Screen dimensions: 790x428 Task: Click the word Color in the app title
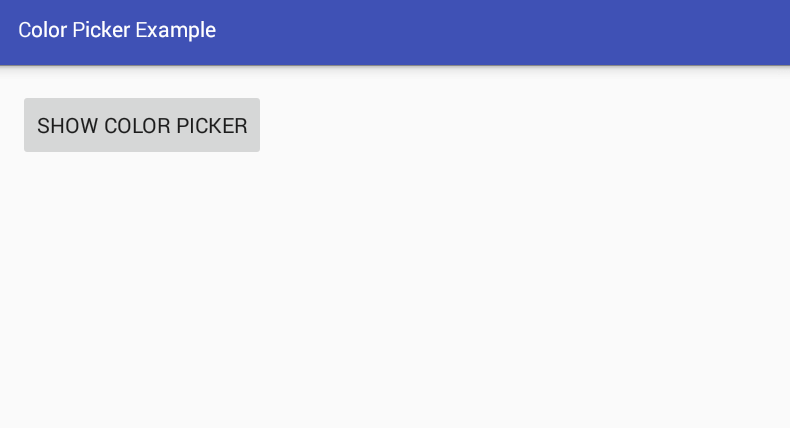tap(42, 30)
